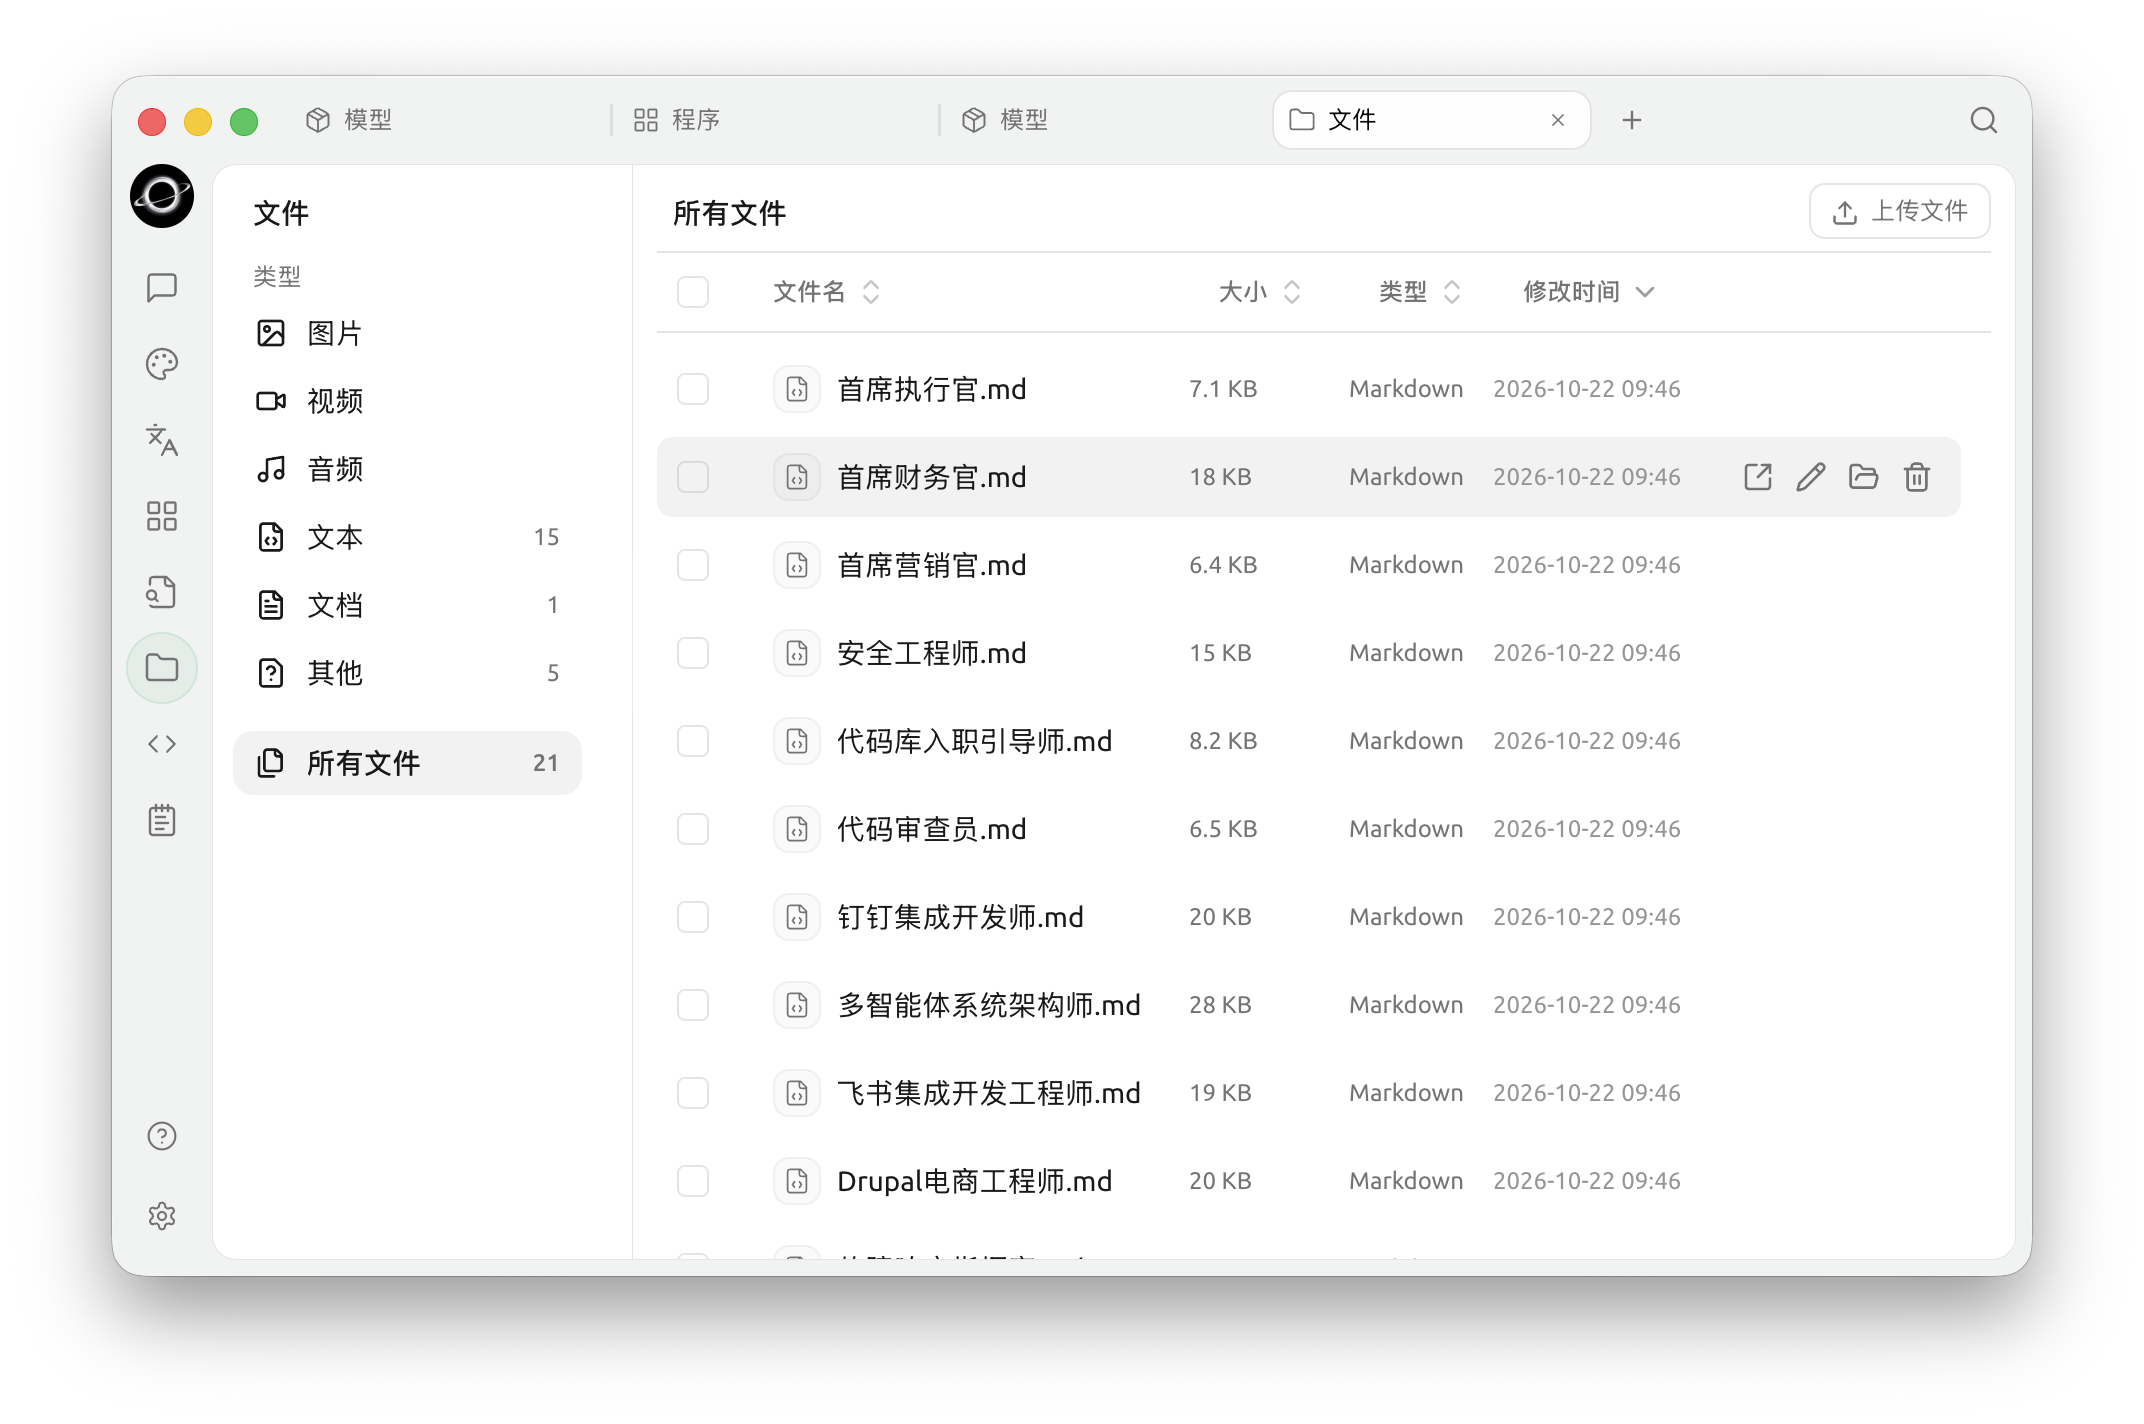
Task: Open the knowledge base search-file sidebar icon
Action: (162, 592)
